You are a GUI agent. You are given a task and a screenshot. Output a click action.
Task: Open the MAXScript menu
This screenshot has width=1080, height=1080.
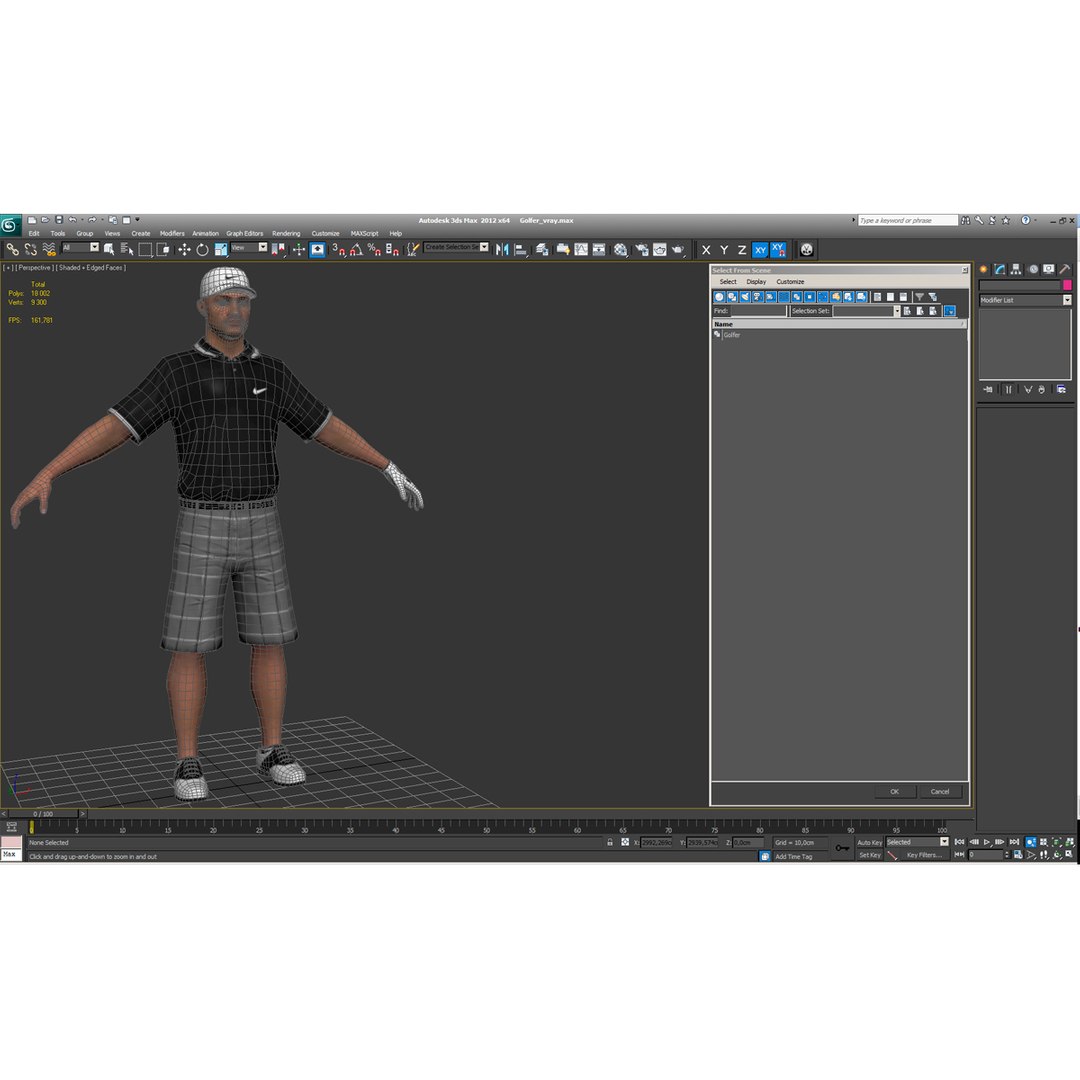click(x=364, y=233)
